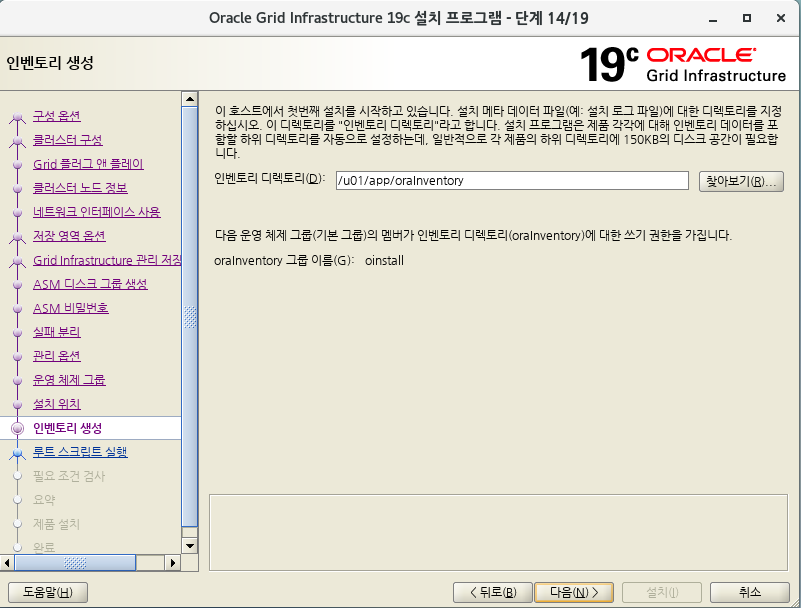The image size is (801, 608).
Task: Open Grid 플러그 앤 플레이 step
Action: 88,164
